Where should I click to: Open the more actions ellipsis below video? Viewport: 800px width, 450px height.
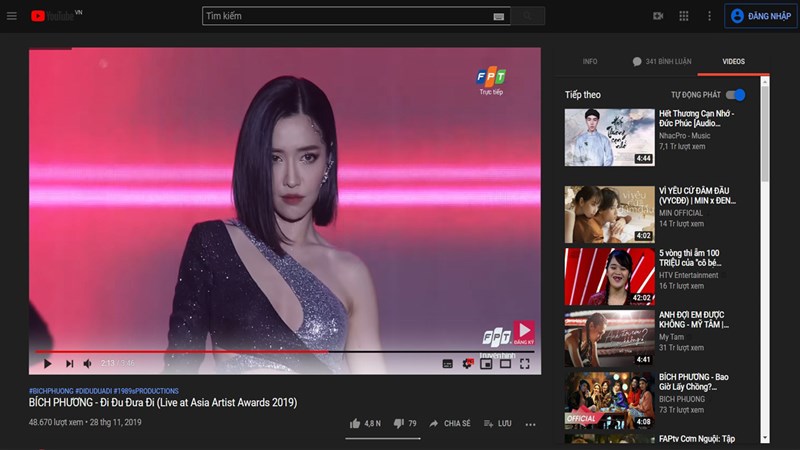pyautogui.click(x=531, y=424)
